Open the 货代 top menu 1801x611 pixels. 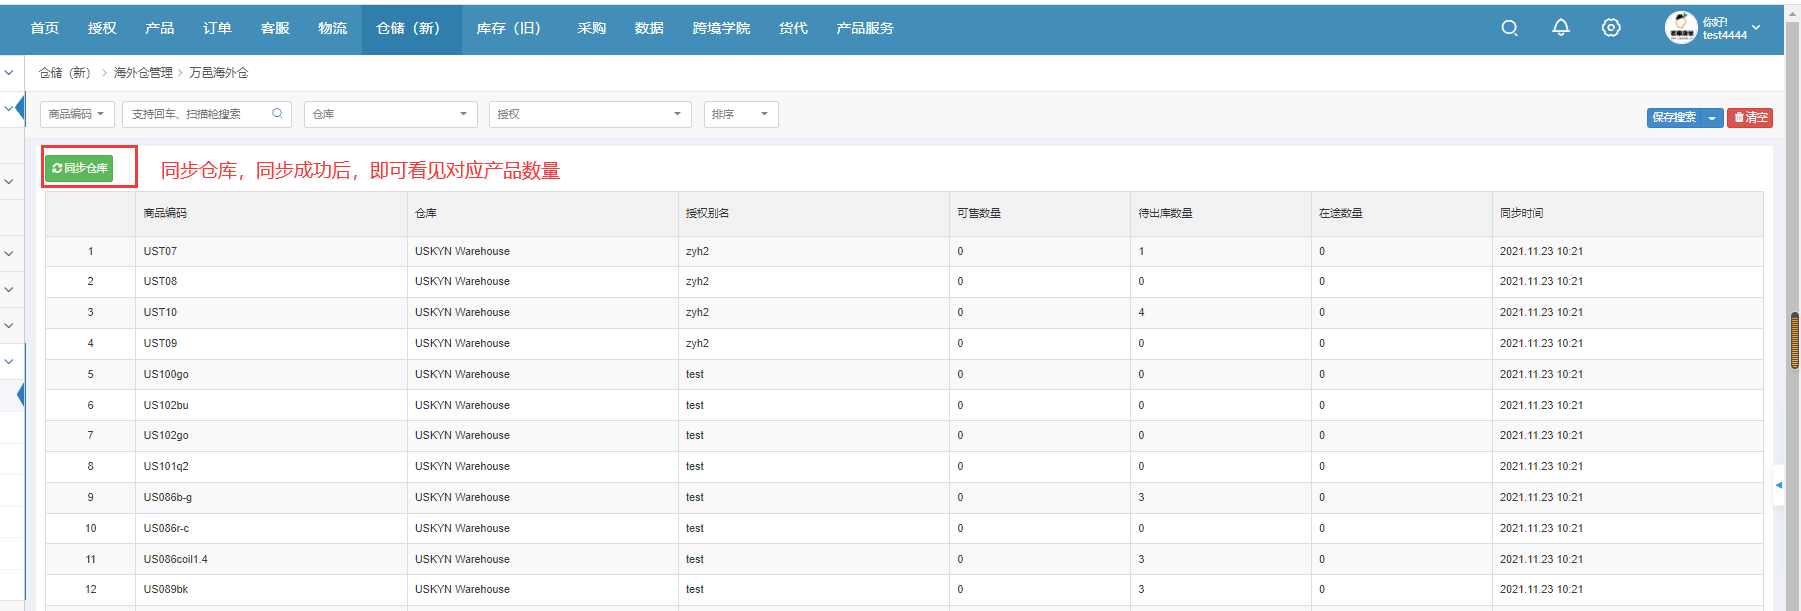click(x=793, y=28)
